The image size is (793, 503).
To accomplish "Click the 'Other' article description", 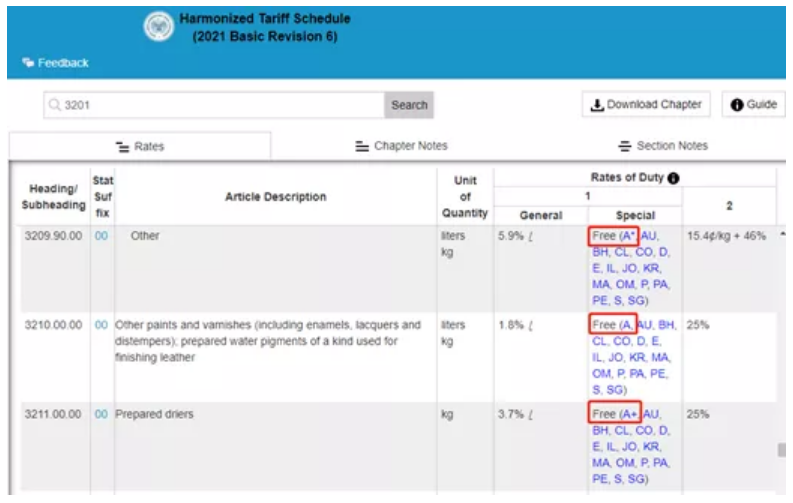I will click(145, 236).
